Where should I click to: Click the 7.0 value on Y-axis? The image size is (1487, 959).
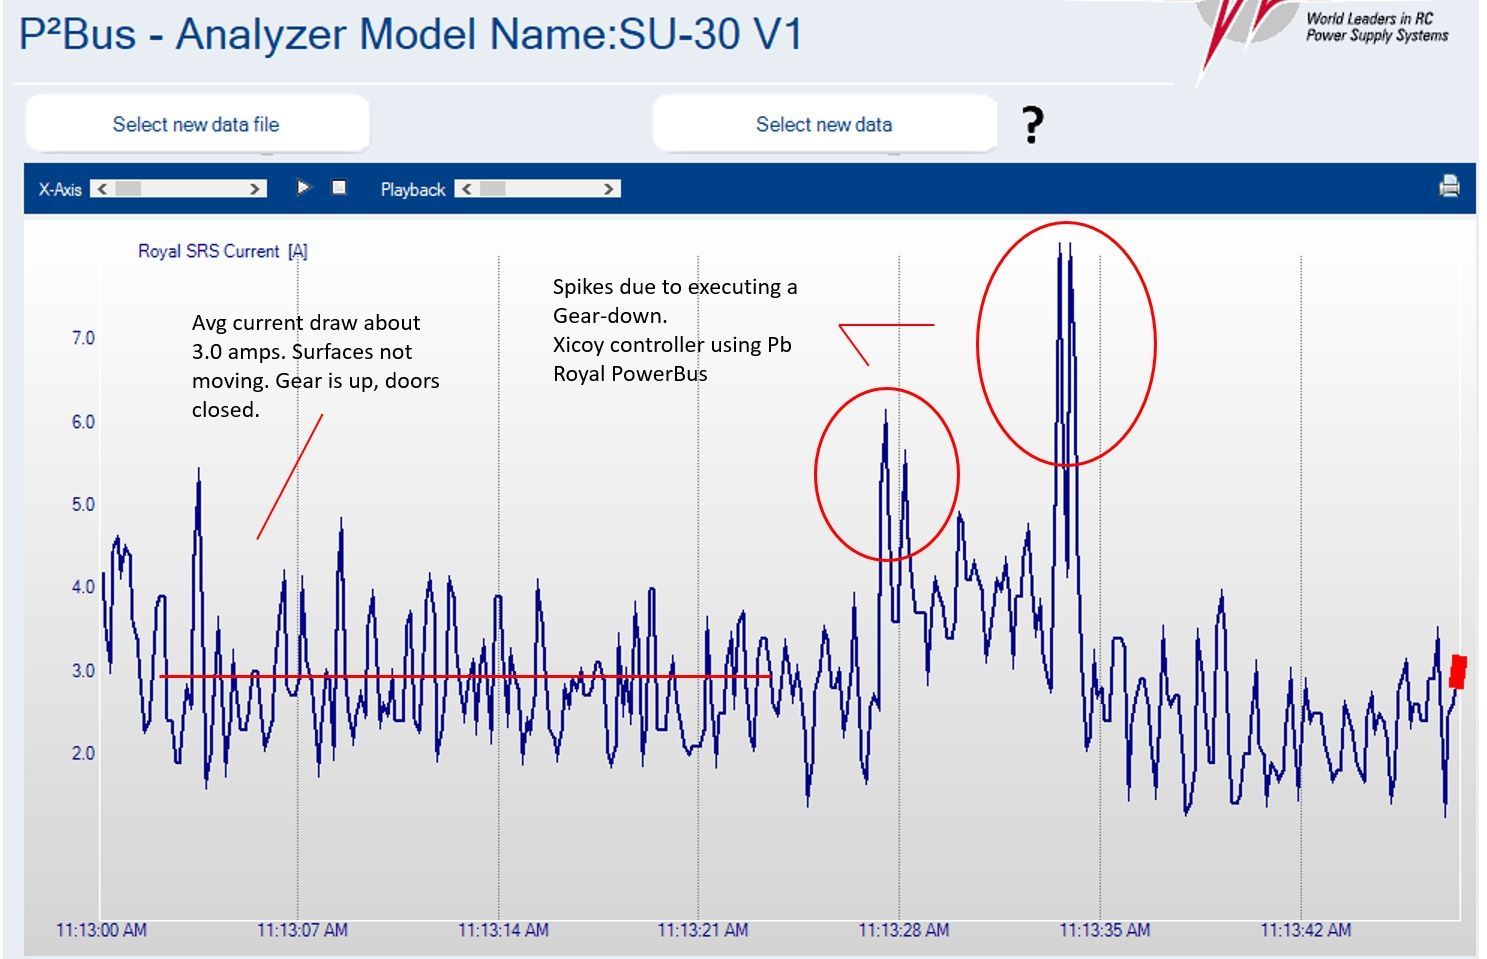(x=83, y=338)
